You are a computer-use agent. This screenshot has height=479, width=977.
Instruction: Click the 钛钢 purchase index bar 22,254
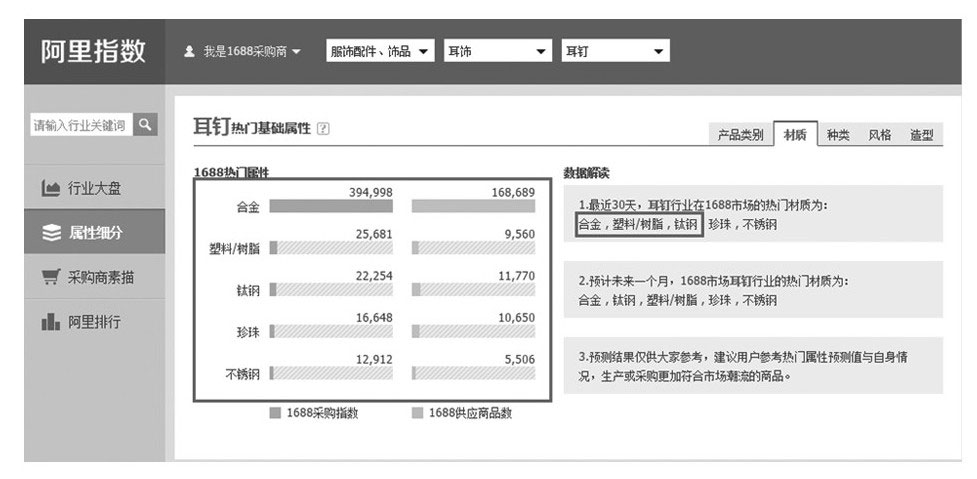point(331,290)
